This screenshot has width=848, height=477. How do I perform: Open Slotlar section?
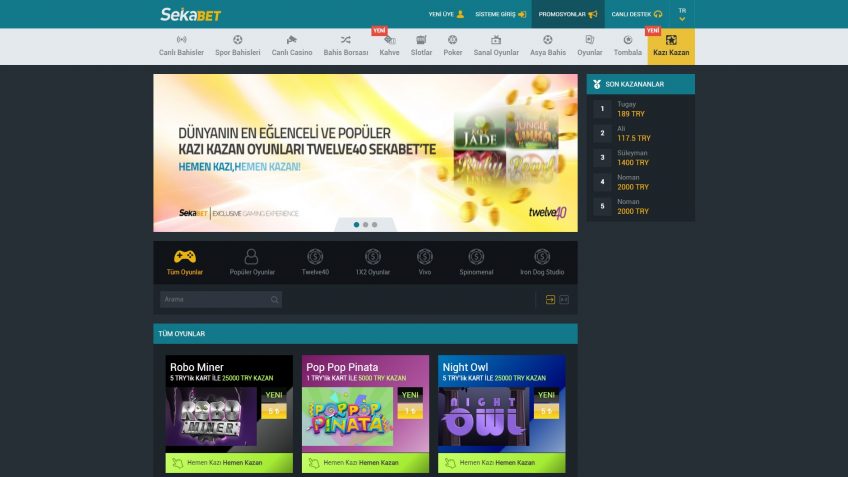click(421, 46)
